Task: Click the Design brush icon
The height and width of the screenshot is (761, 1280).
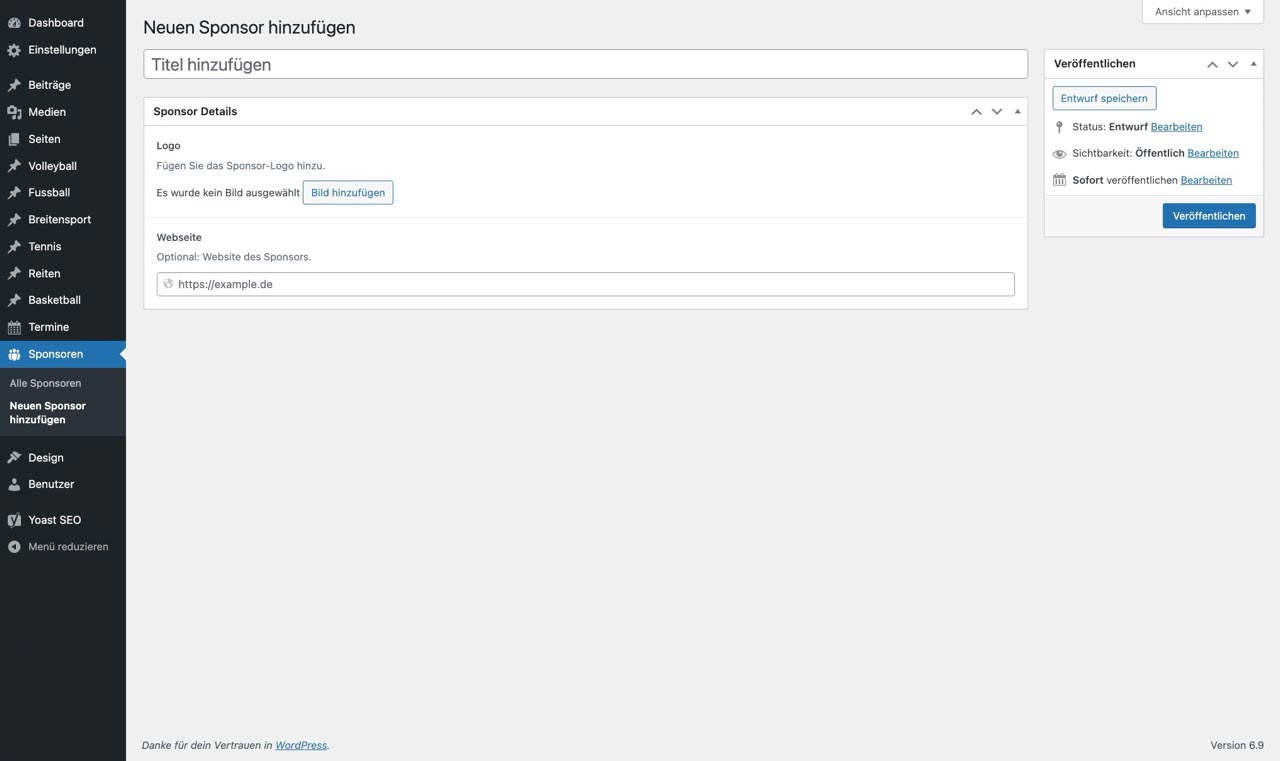Action: tap(14, 458)
